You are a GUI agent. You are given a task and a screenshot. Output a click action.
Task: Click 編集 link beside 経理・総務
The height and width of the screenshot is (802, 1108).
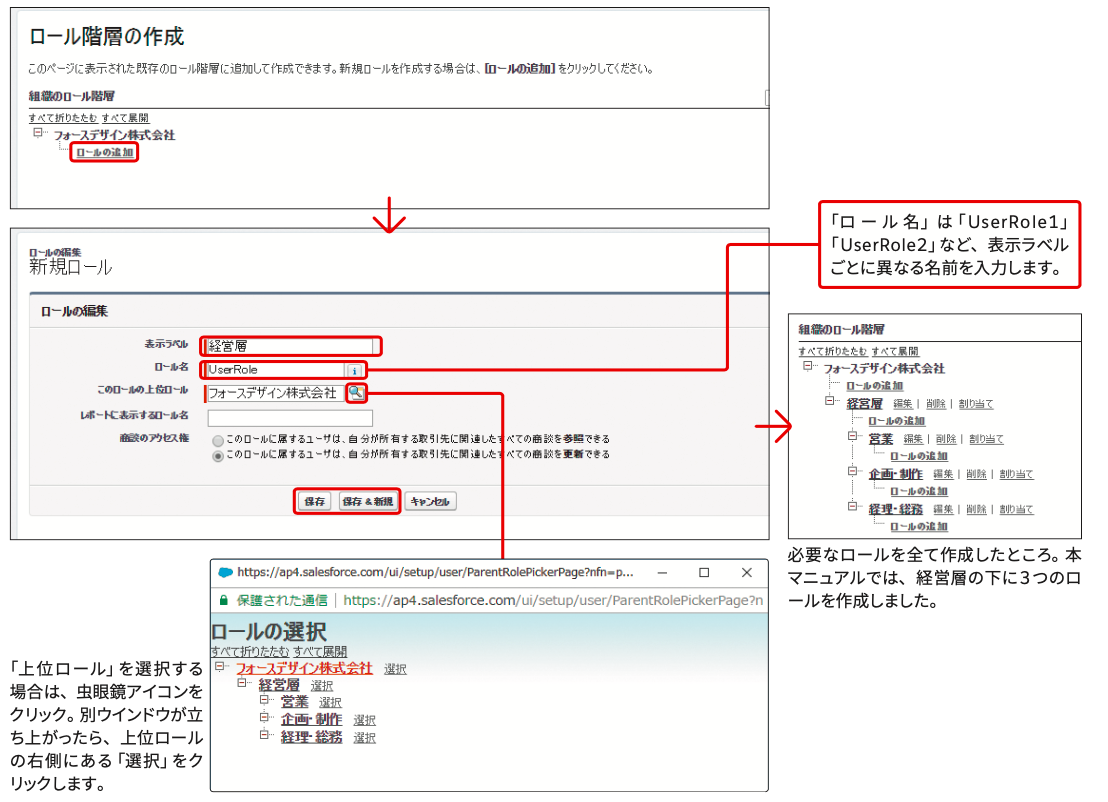(x=943, y=509)
